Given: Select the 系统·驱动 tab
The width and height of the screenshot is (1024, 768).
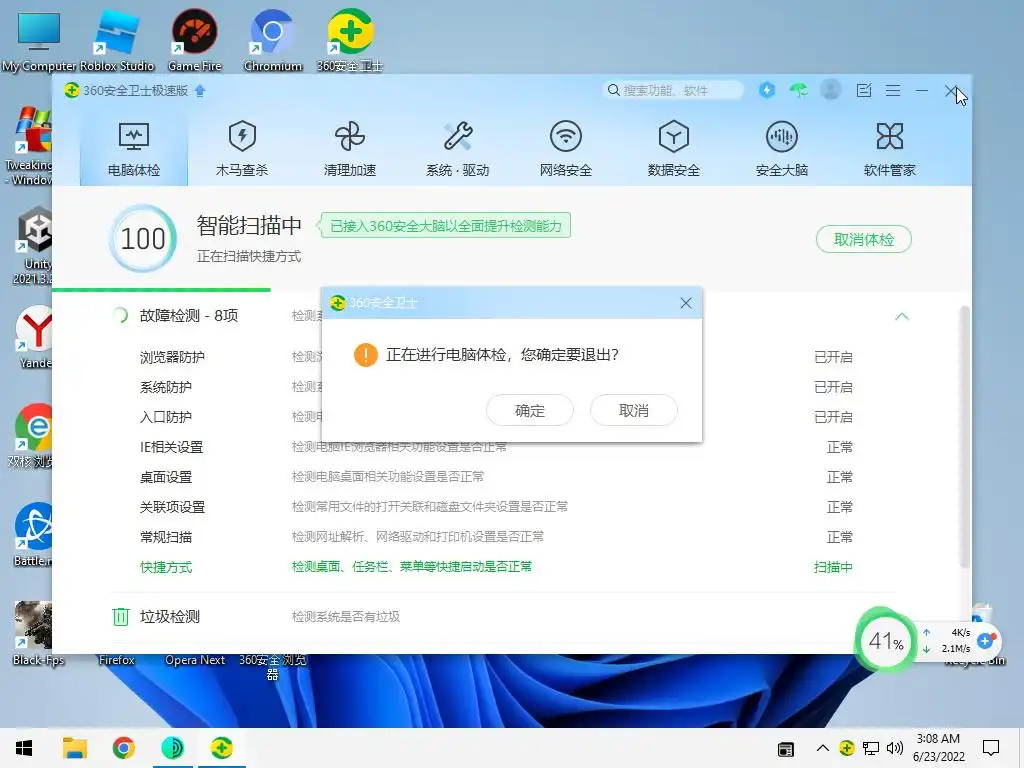Looking at the screenshot, I should point(458,149).
